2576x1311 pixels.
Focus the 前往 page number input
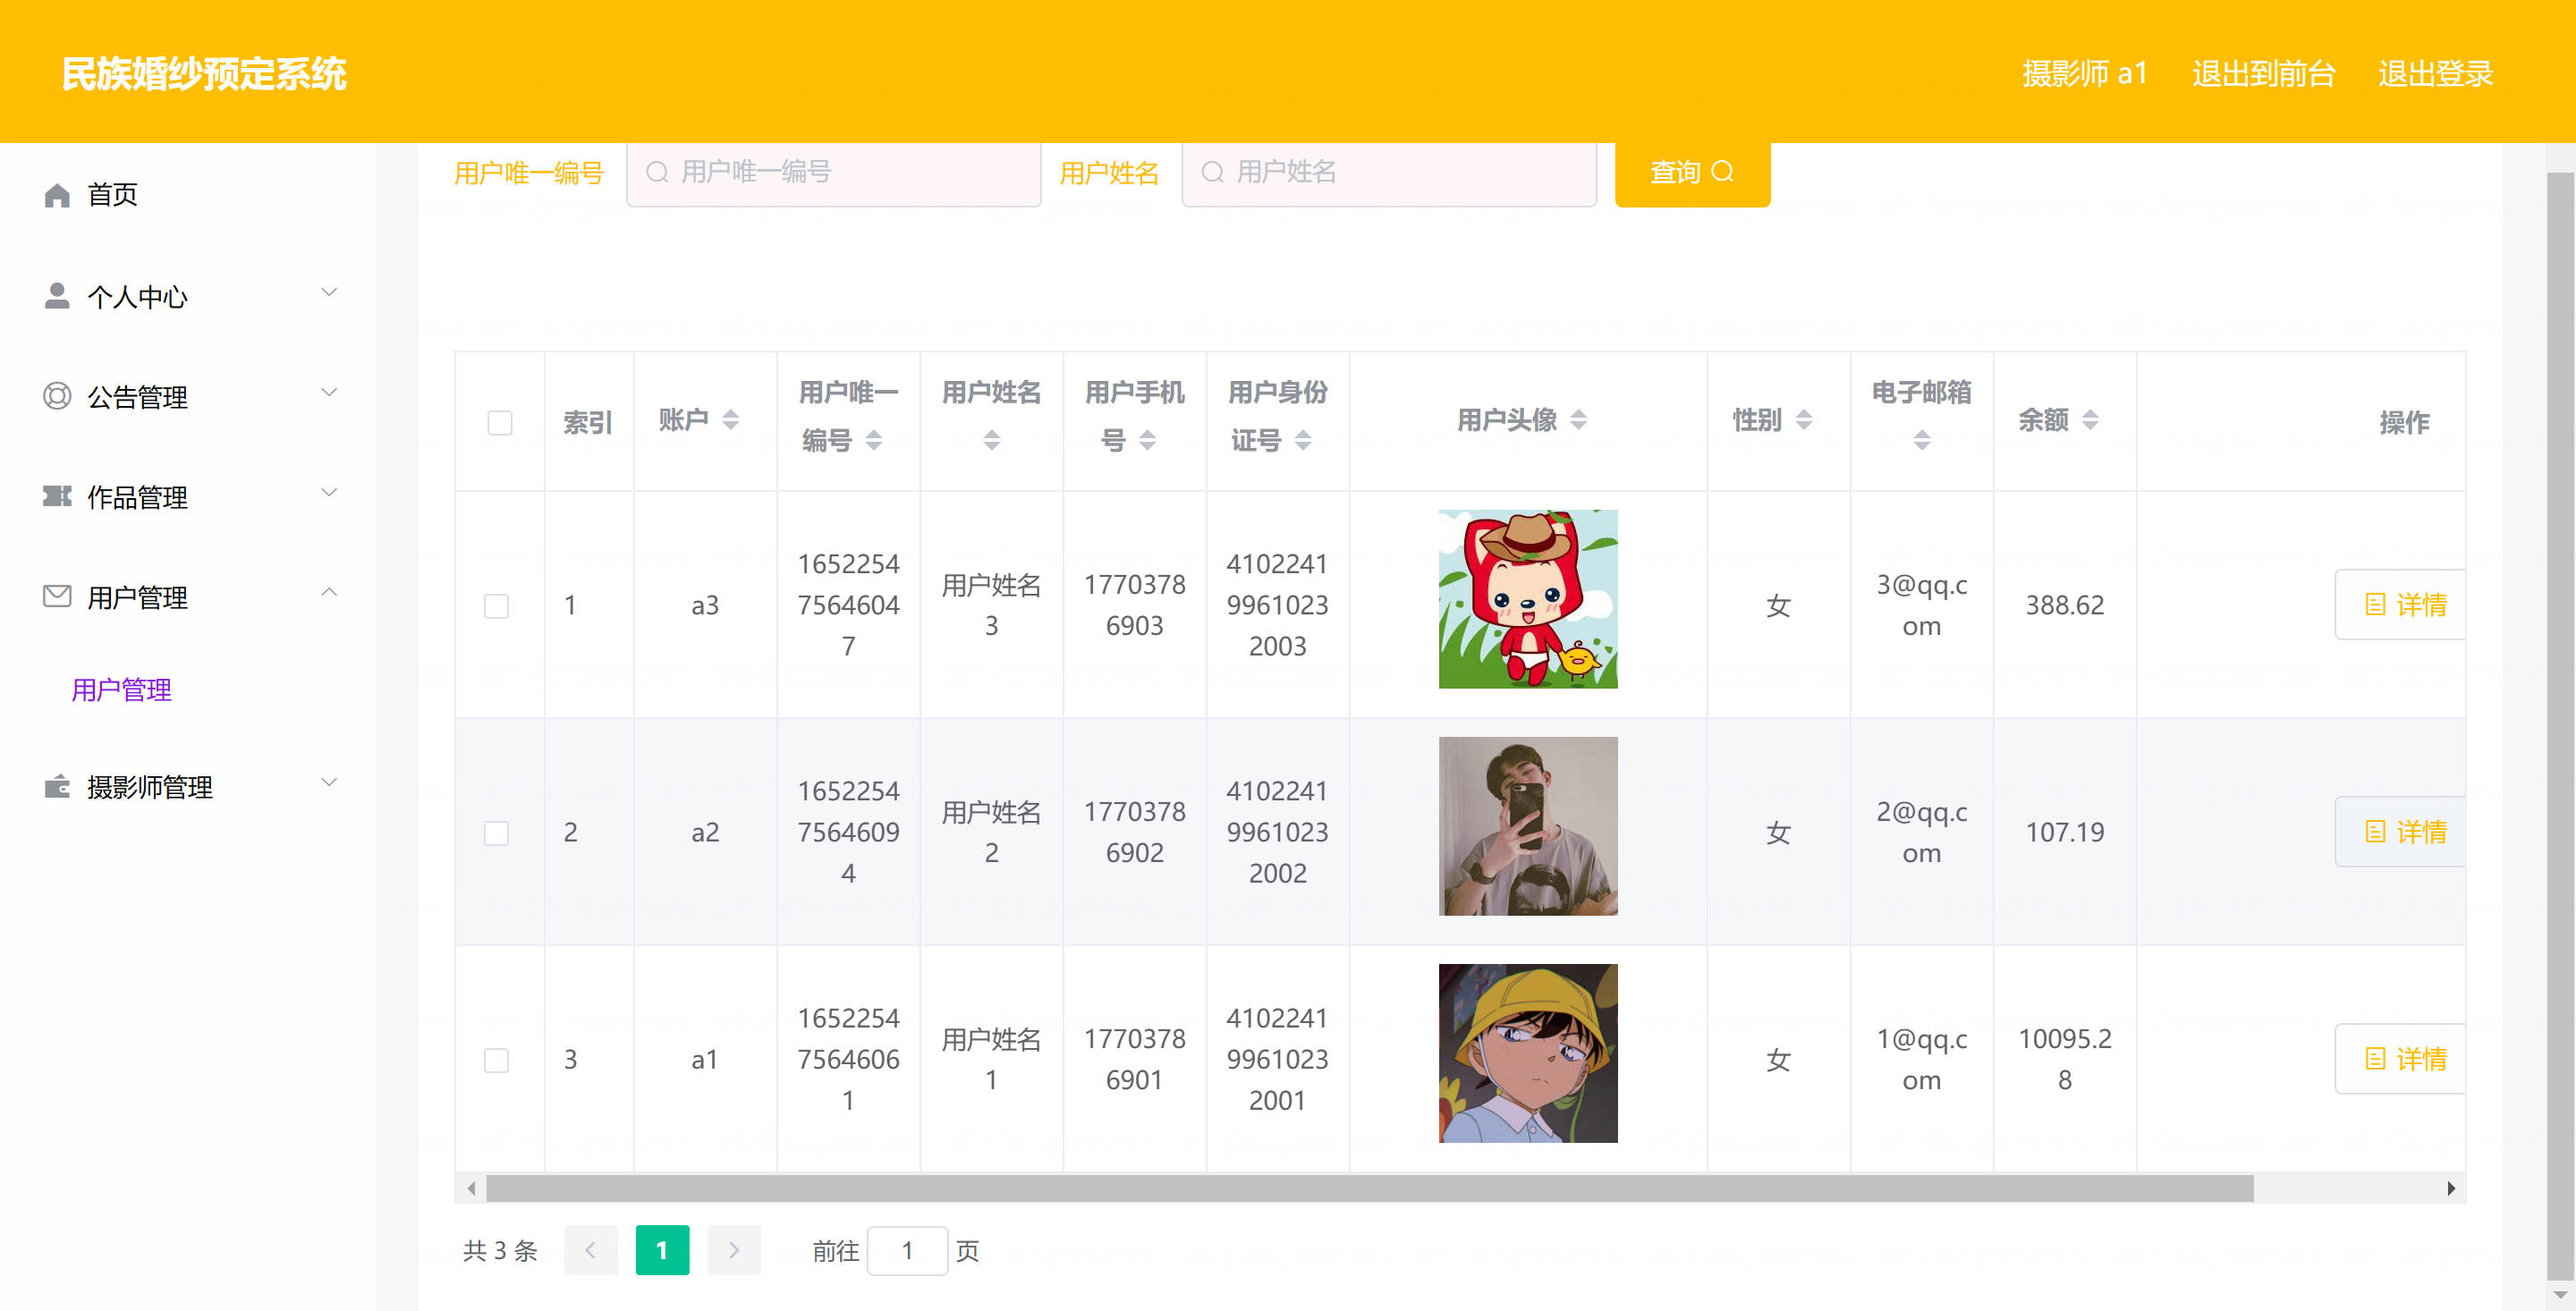(x=907, y=1250)
